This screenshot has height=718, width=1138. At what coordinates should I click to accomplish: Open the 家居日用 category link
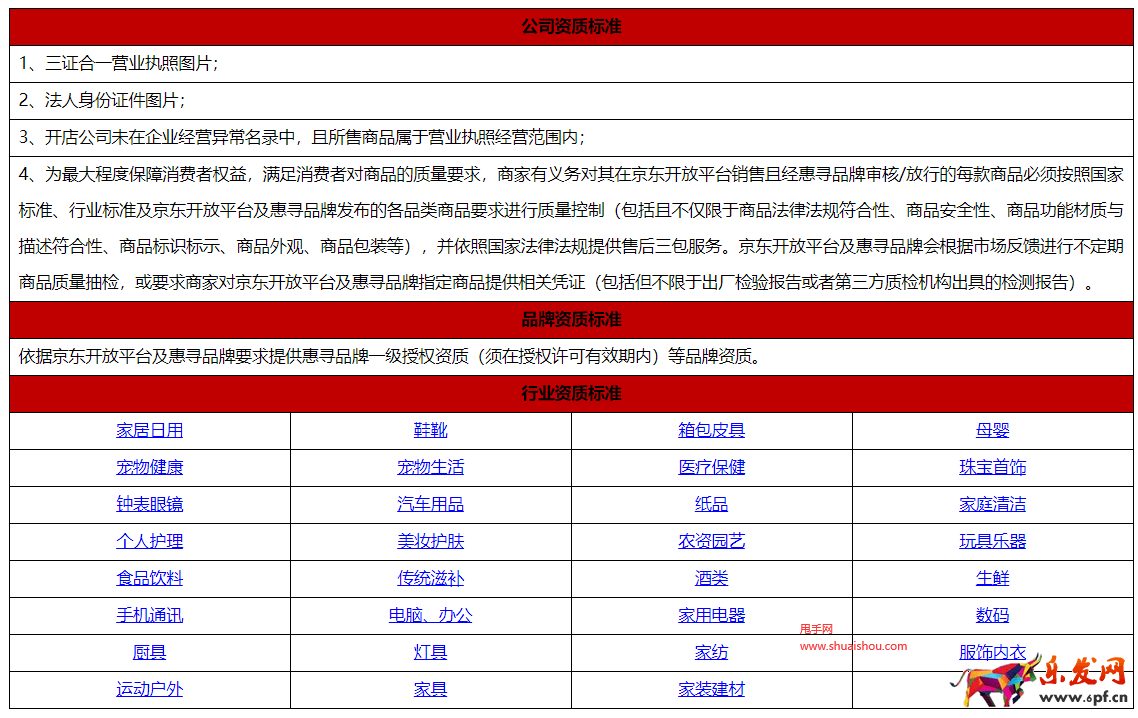click(150, 431)
